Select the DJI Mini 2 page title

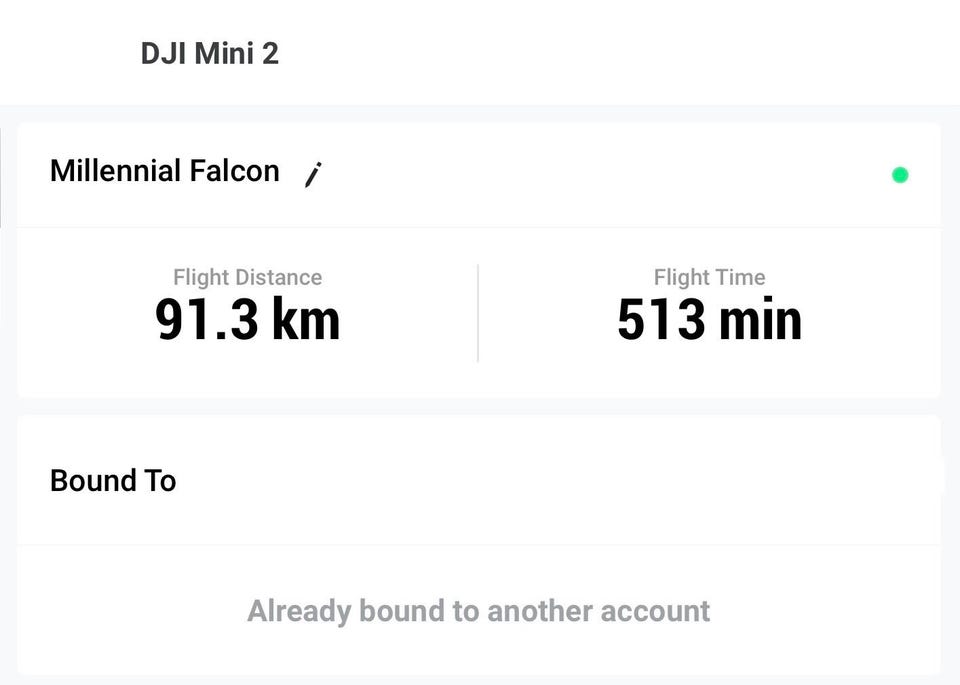pos(209,53)
